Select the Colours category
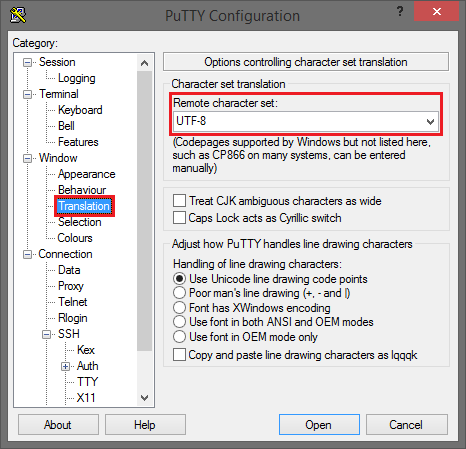Screen dimensions: 466x449 [75, 238]
